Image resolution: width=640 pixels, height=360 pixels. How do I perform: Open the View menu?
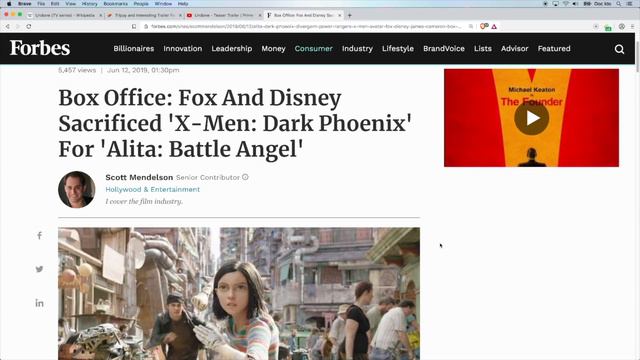[x=71, y=4]
